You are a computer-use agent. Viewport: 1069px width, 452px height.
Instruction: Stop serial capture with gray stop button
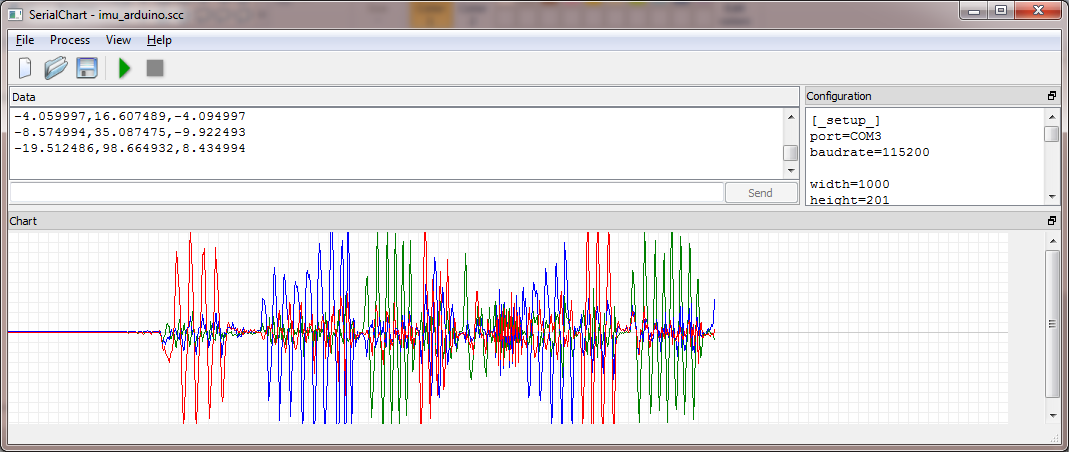[154, 68]
